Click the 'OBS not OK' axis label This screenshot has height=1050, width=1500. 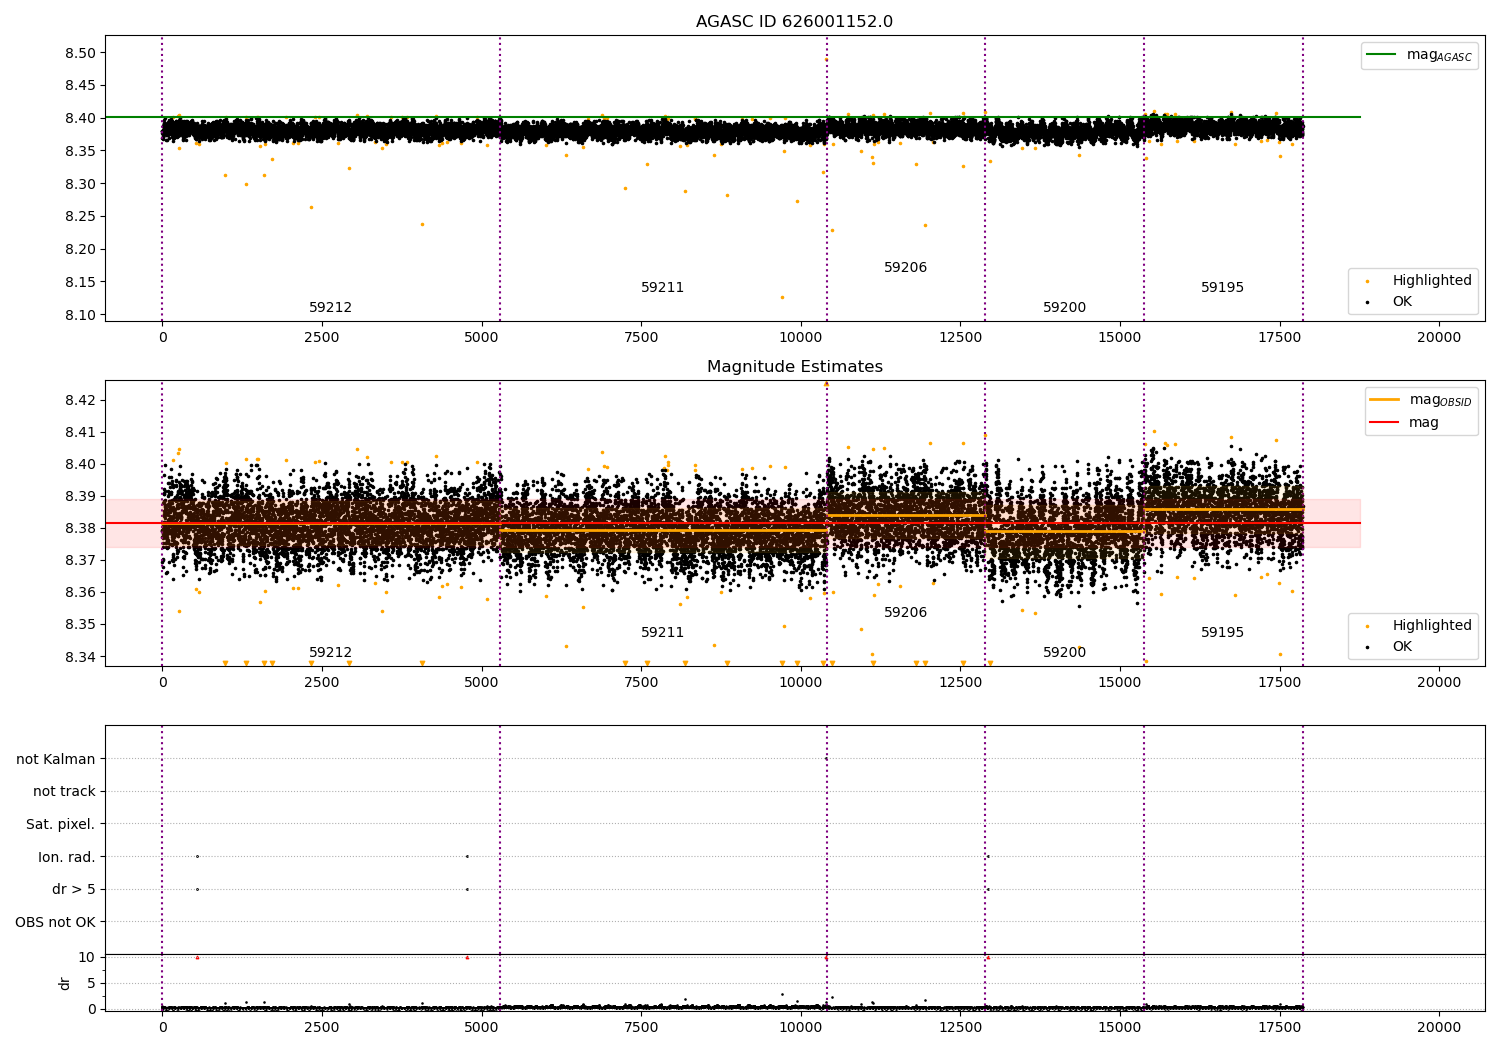[x=55, y=922]
